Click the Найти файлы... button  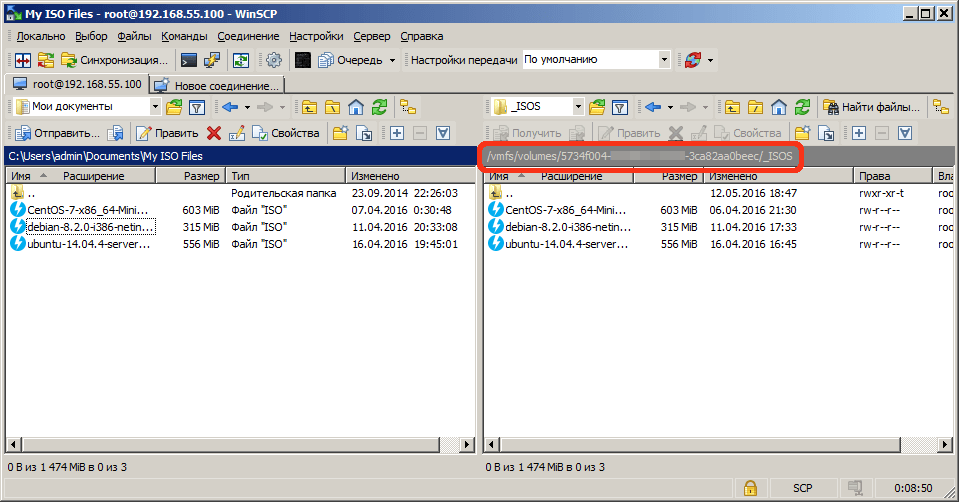[872, 107]
